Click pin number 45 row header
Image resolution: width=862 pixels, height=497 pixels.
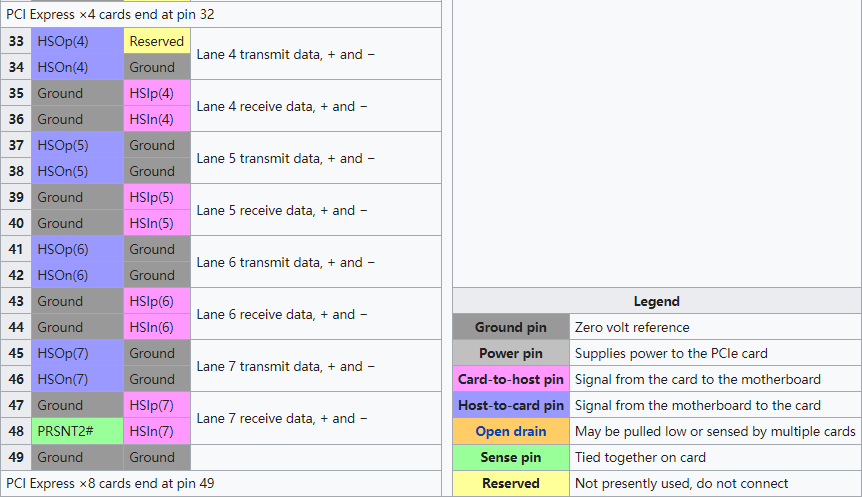16,353
